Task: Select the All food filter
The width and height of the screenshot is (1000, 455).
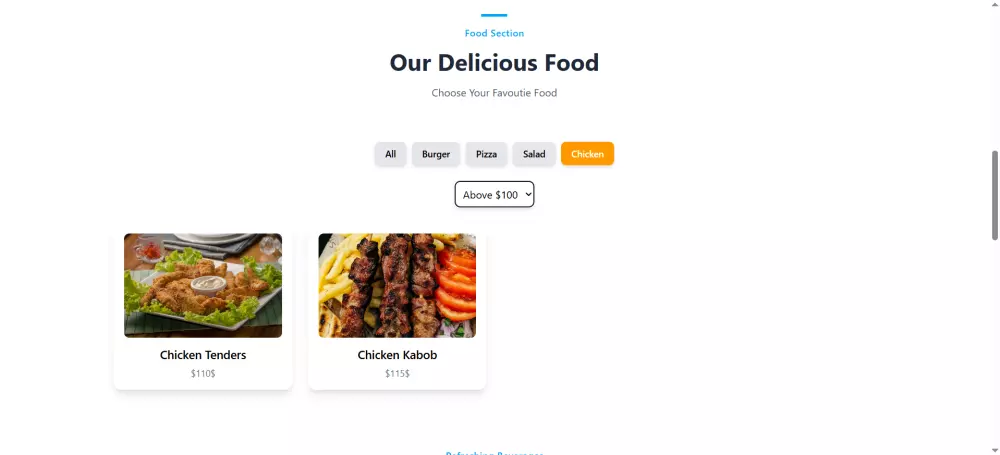Action: coord(390,154)
